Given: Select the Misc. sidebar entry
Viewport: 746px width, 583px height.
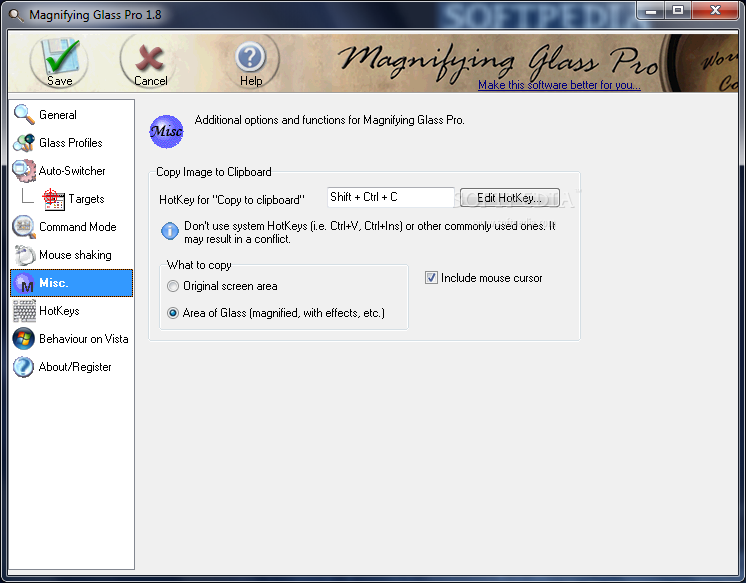Looking at the screenshot, I should click(72, 283).
